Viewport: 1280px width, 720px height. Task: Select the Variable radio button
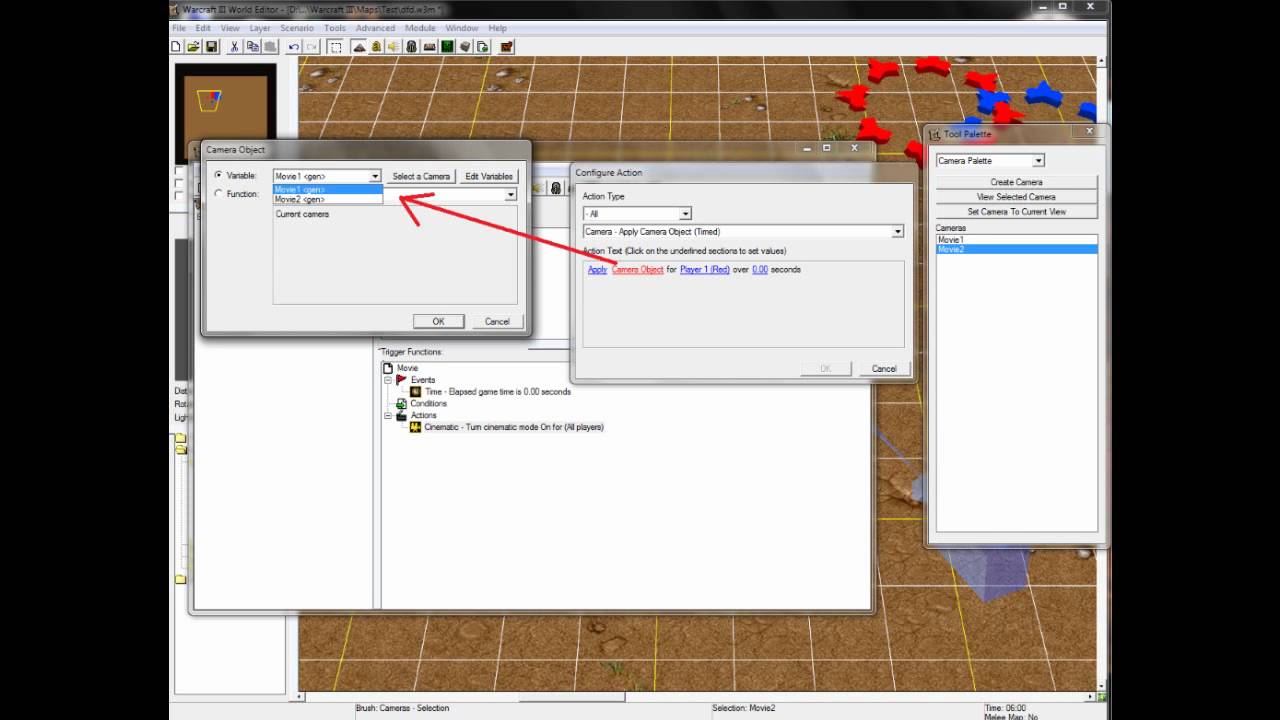[x=218, y=176]
